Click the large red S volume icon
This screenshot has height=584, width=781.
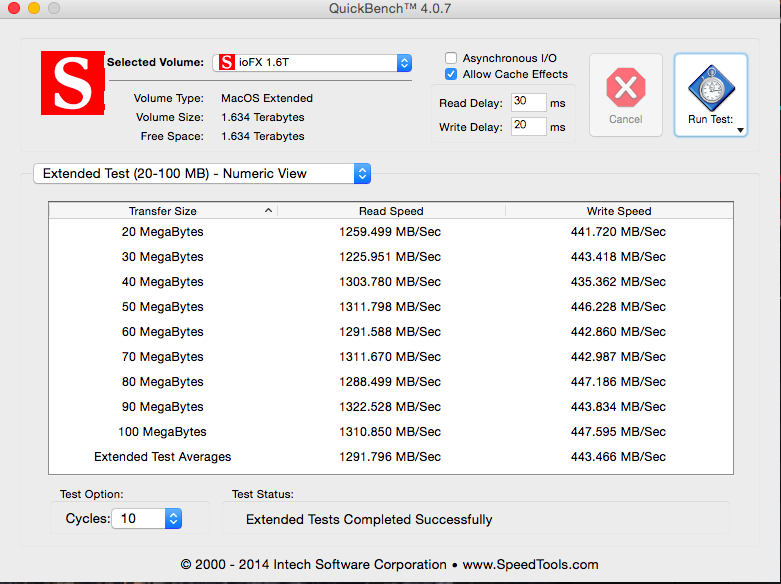[x=73, y=83]
